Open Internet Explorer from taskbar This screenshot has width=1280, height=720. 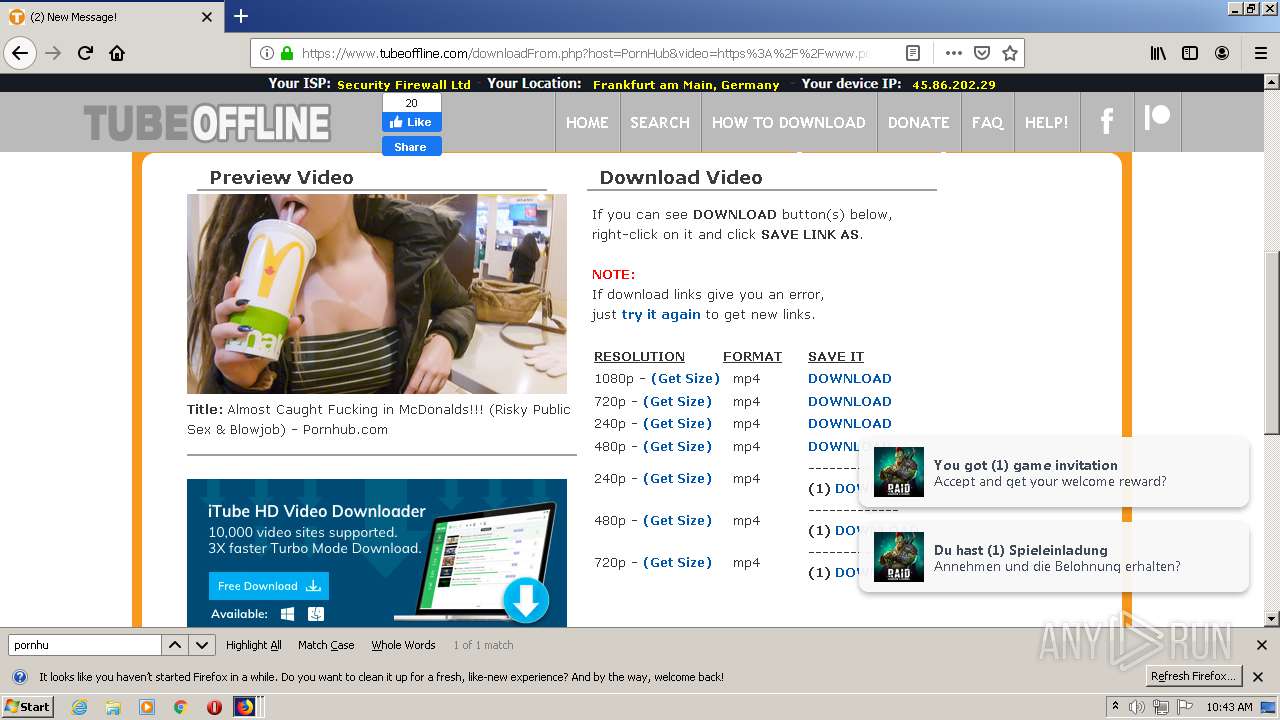(x=80, y=707)
